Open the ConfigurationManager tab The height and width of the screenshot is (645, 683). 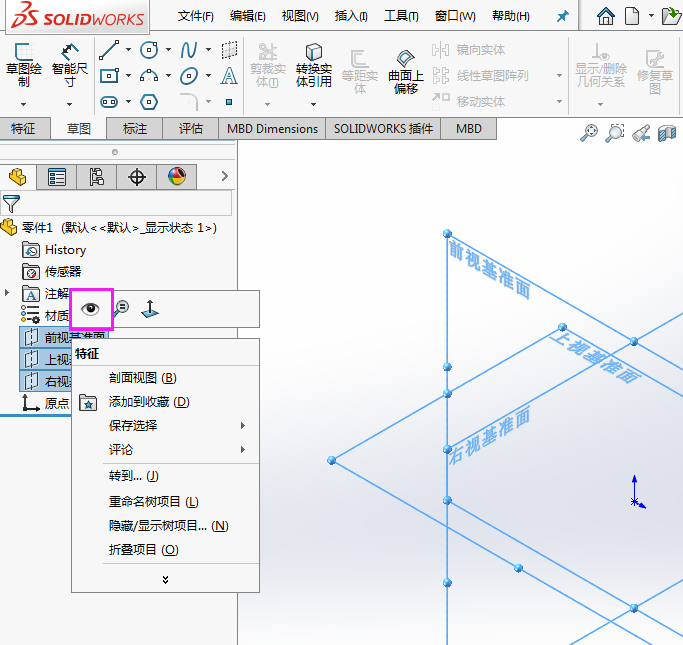click(x=97, y=177)
